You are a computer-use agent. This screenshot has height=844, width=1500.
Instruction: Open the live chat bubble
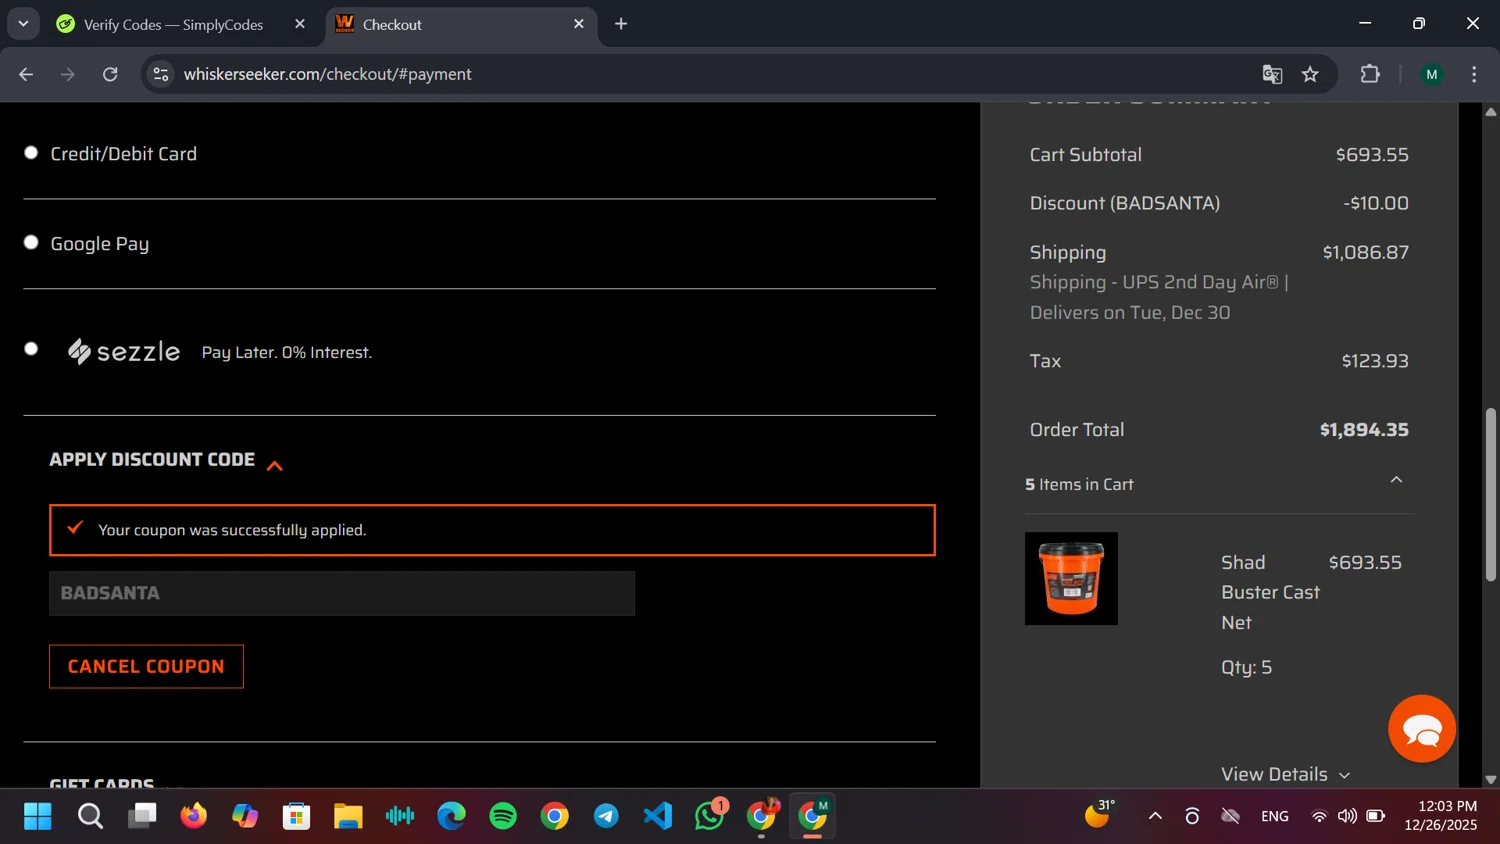(x=1421, y=729)
